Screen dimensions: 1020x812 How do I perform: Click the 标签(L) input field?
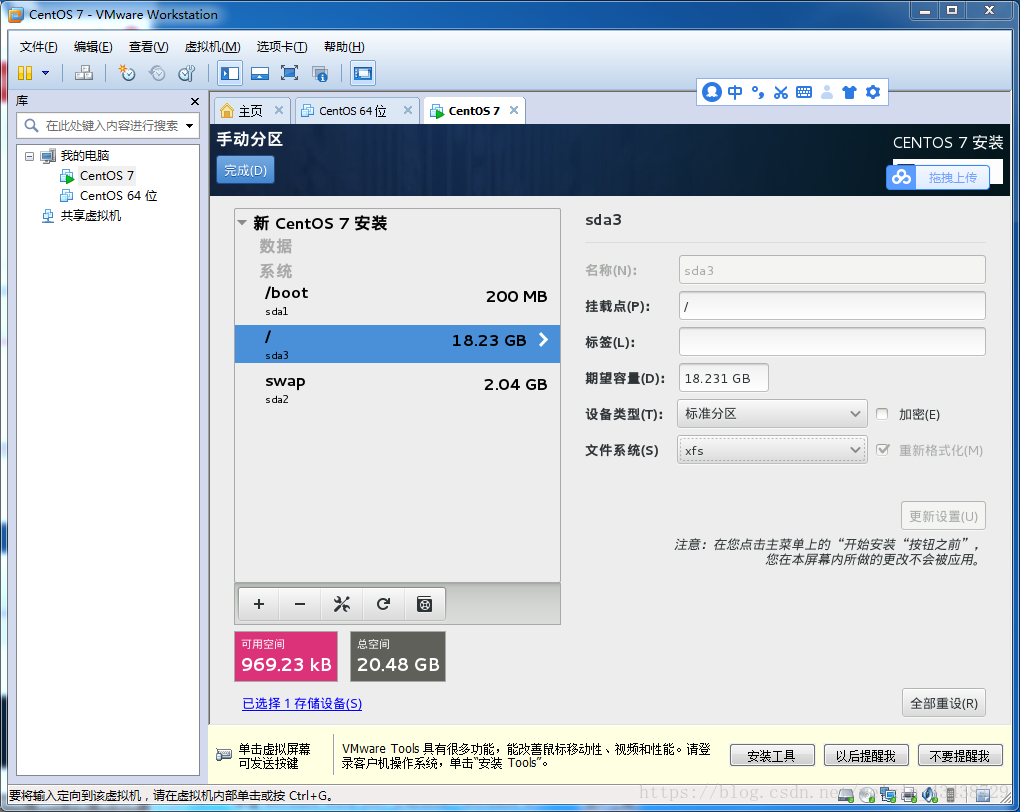tap(832, 342)
